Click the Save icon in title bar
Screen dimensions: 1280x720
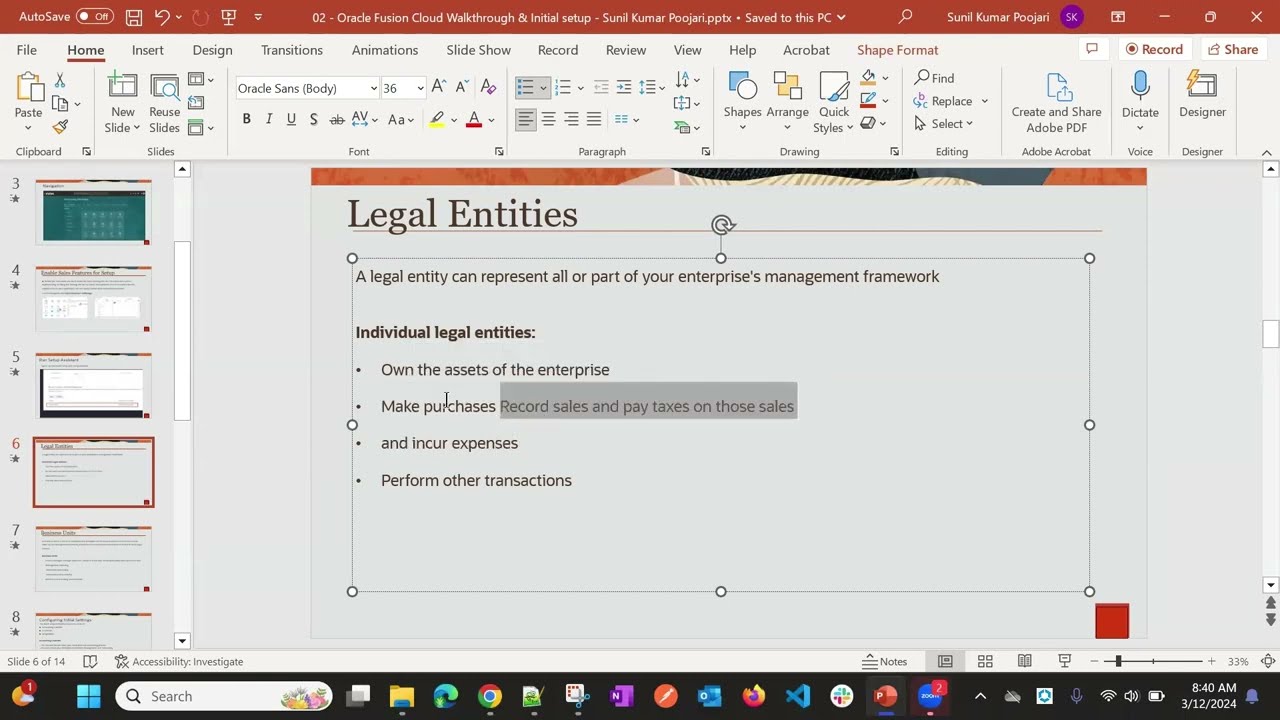133,17
